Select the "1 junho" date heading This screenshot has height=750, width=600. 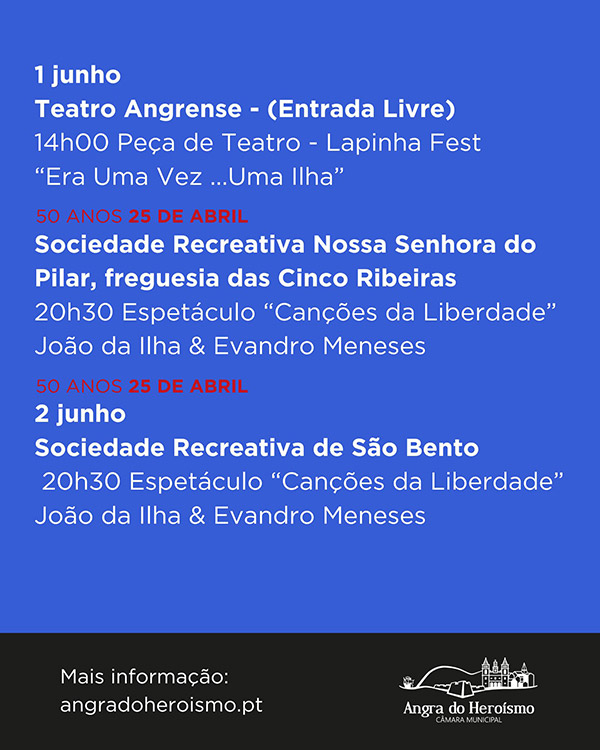point(78,75)
